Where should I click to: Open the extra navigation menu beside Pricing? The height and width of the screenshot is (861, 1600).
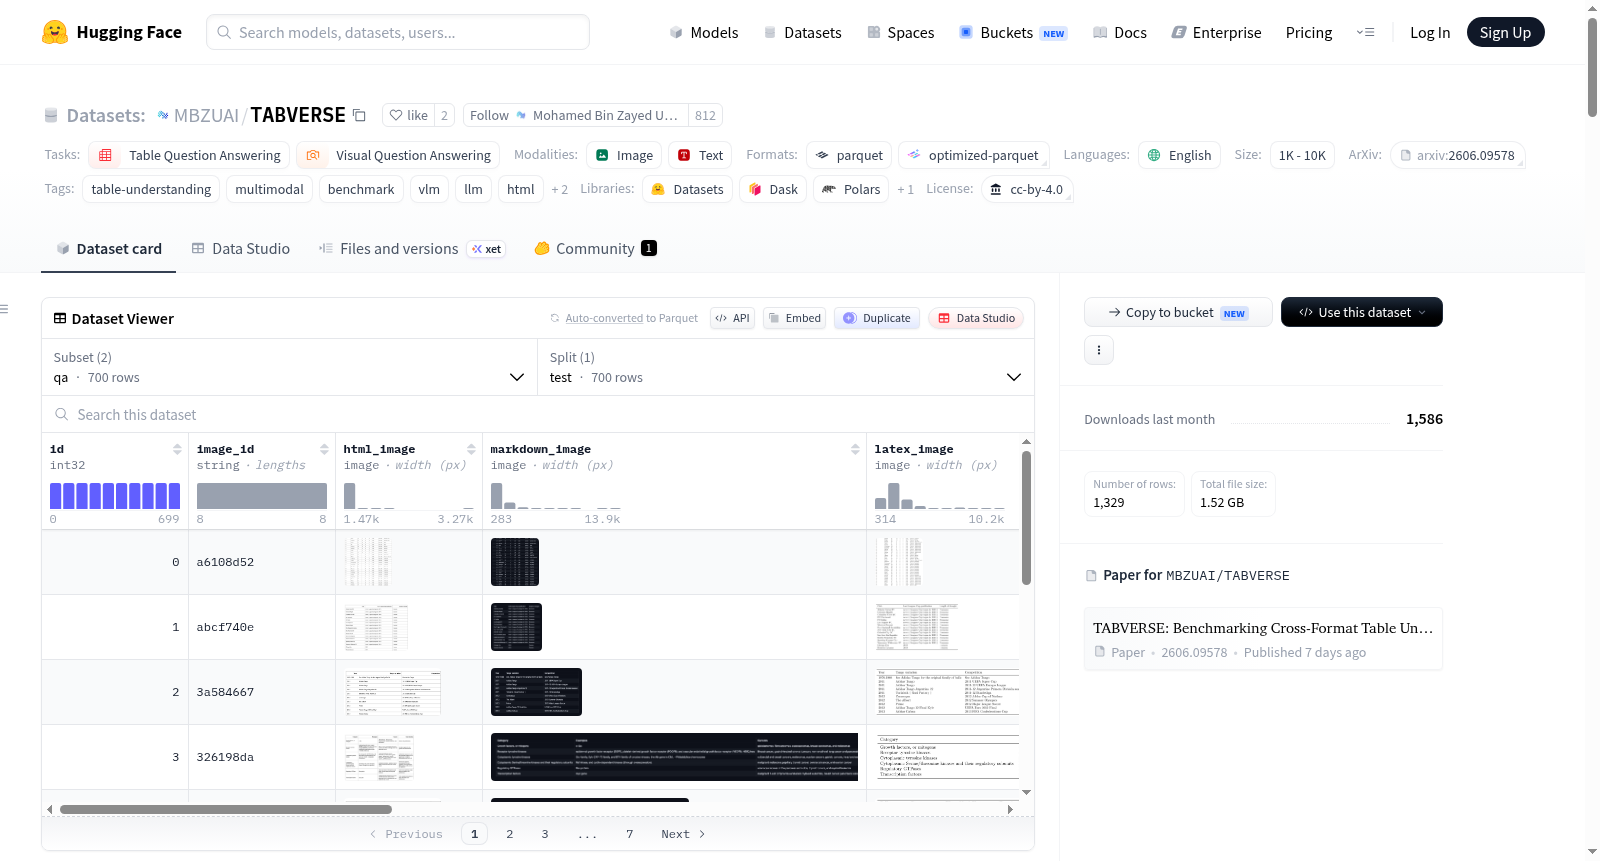[x=1365, y=32]
